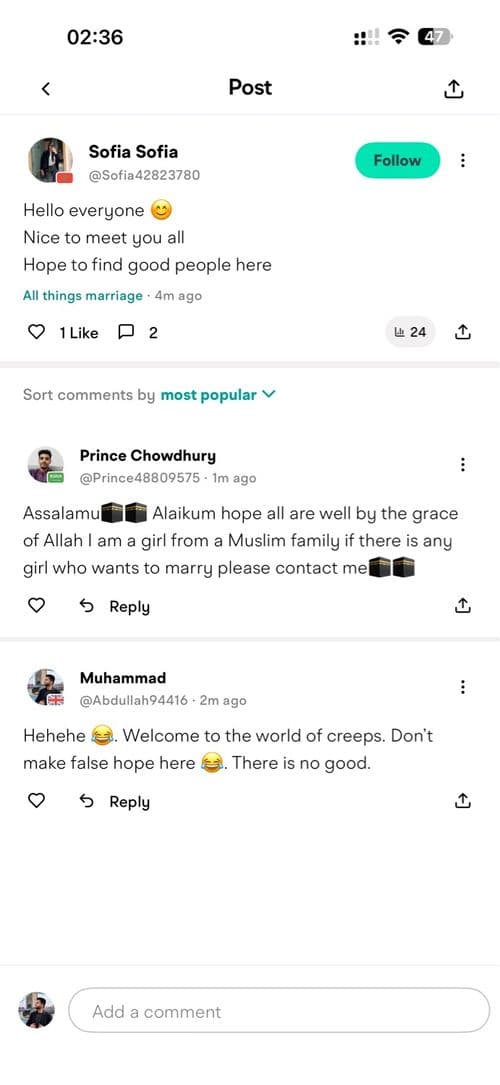Open options menu on Muhammad's comment
This screenshot has height=1085, width=500.
pyautogui.click(x=463, y=687)
